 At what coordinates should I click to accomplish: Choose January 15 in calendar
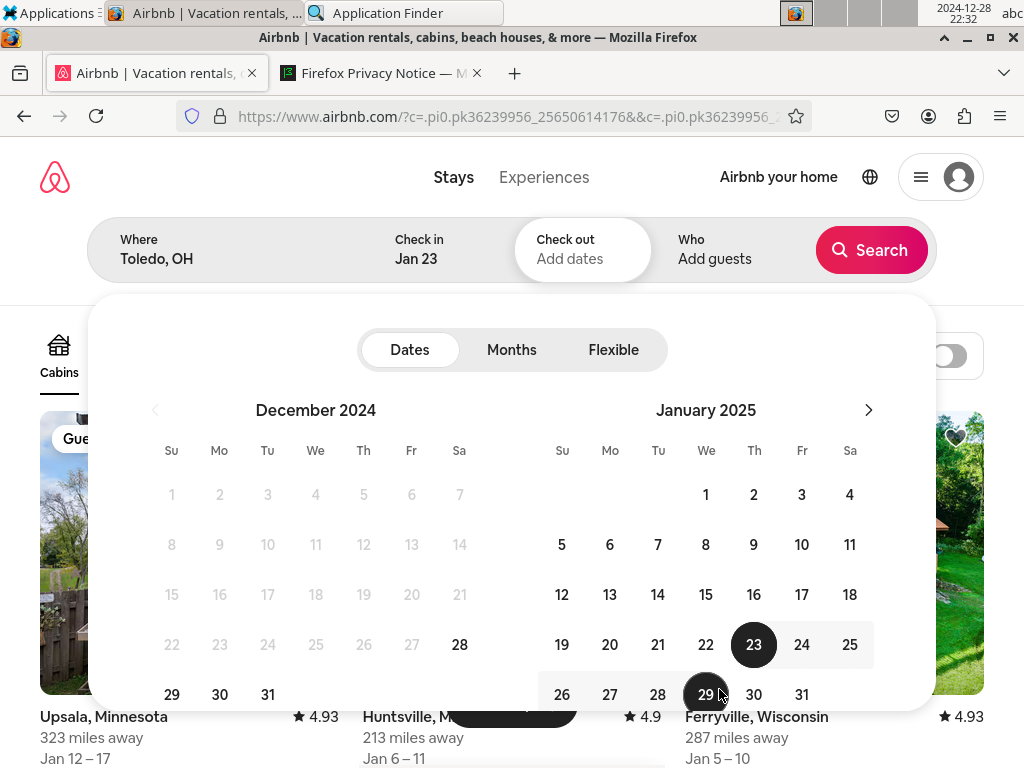point(706,594)
